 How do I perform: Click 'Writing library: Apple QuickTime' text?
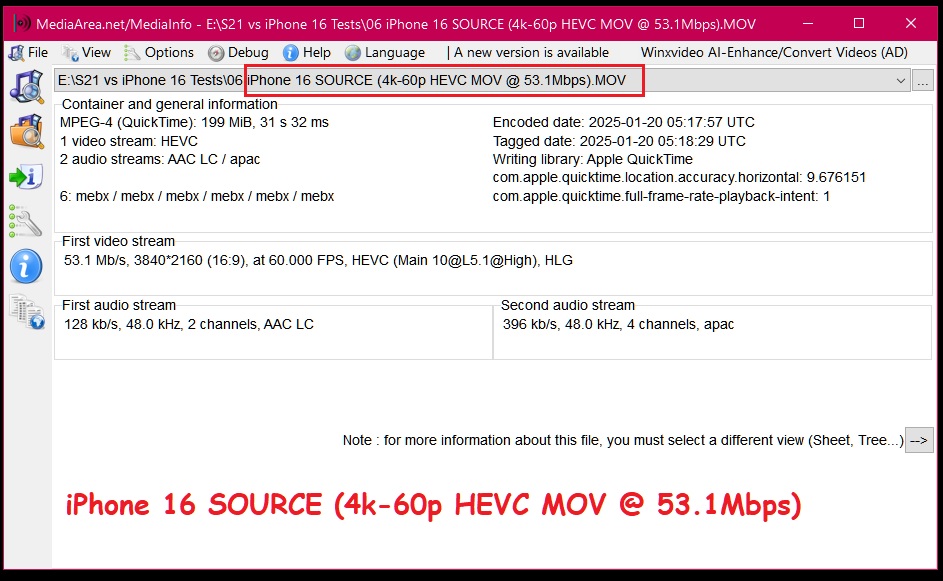point(592,159)
